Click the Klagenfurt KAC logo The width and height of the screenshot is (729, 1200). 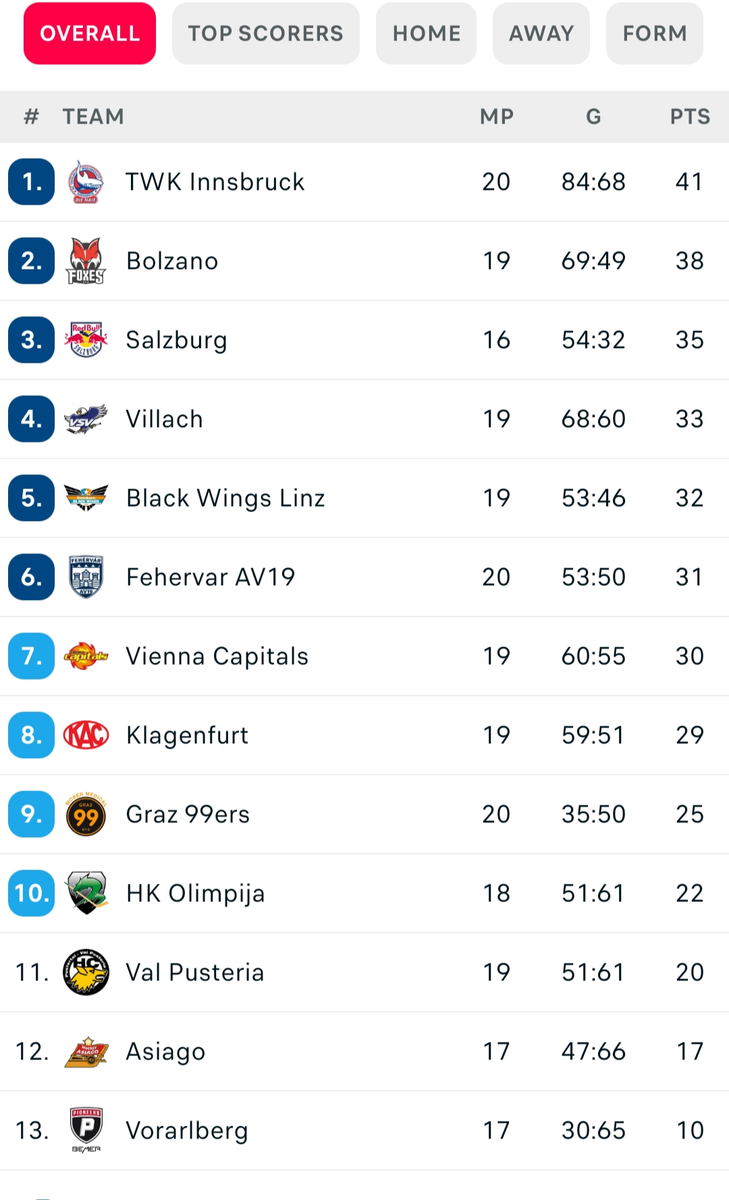tap(86, 735)
